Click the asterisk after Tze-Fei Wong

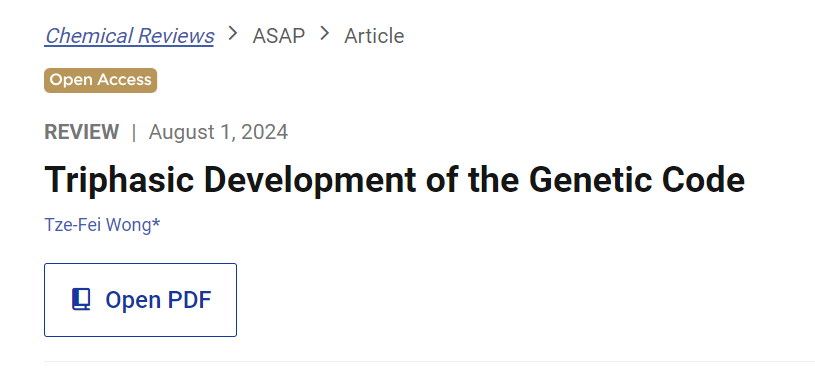coord(156,224)
